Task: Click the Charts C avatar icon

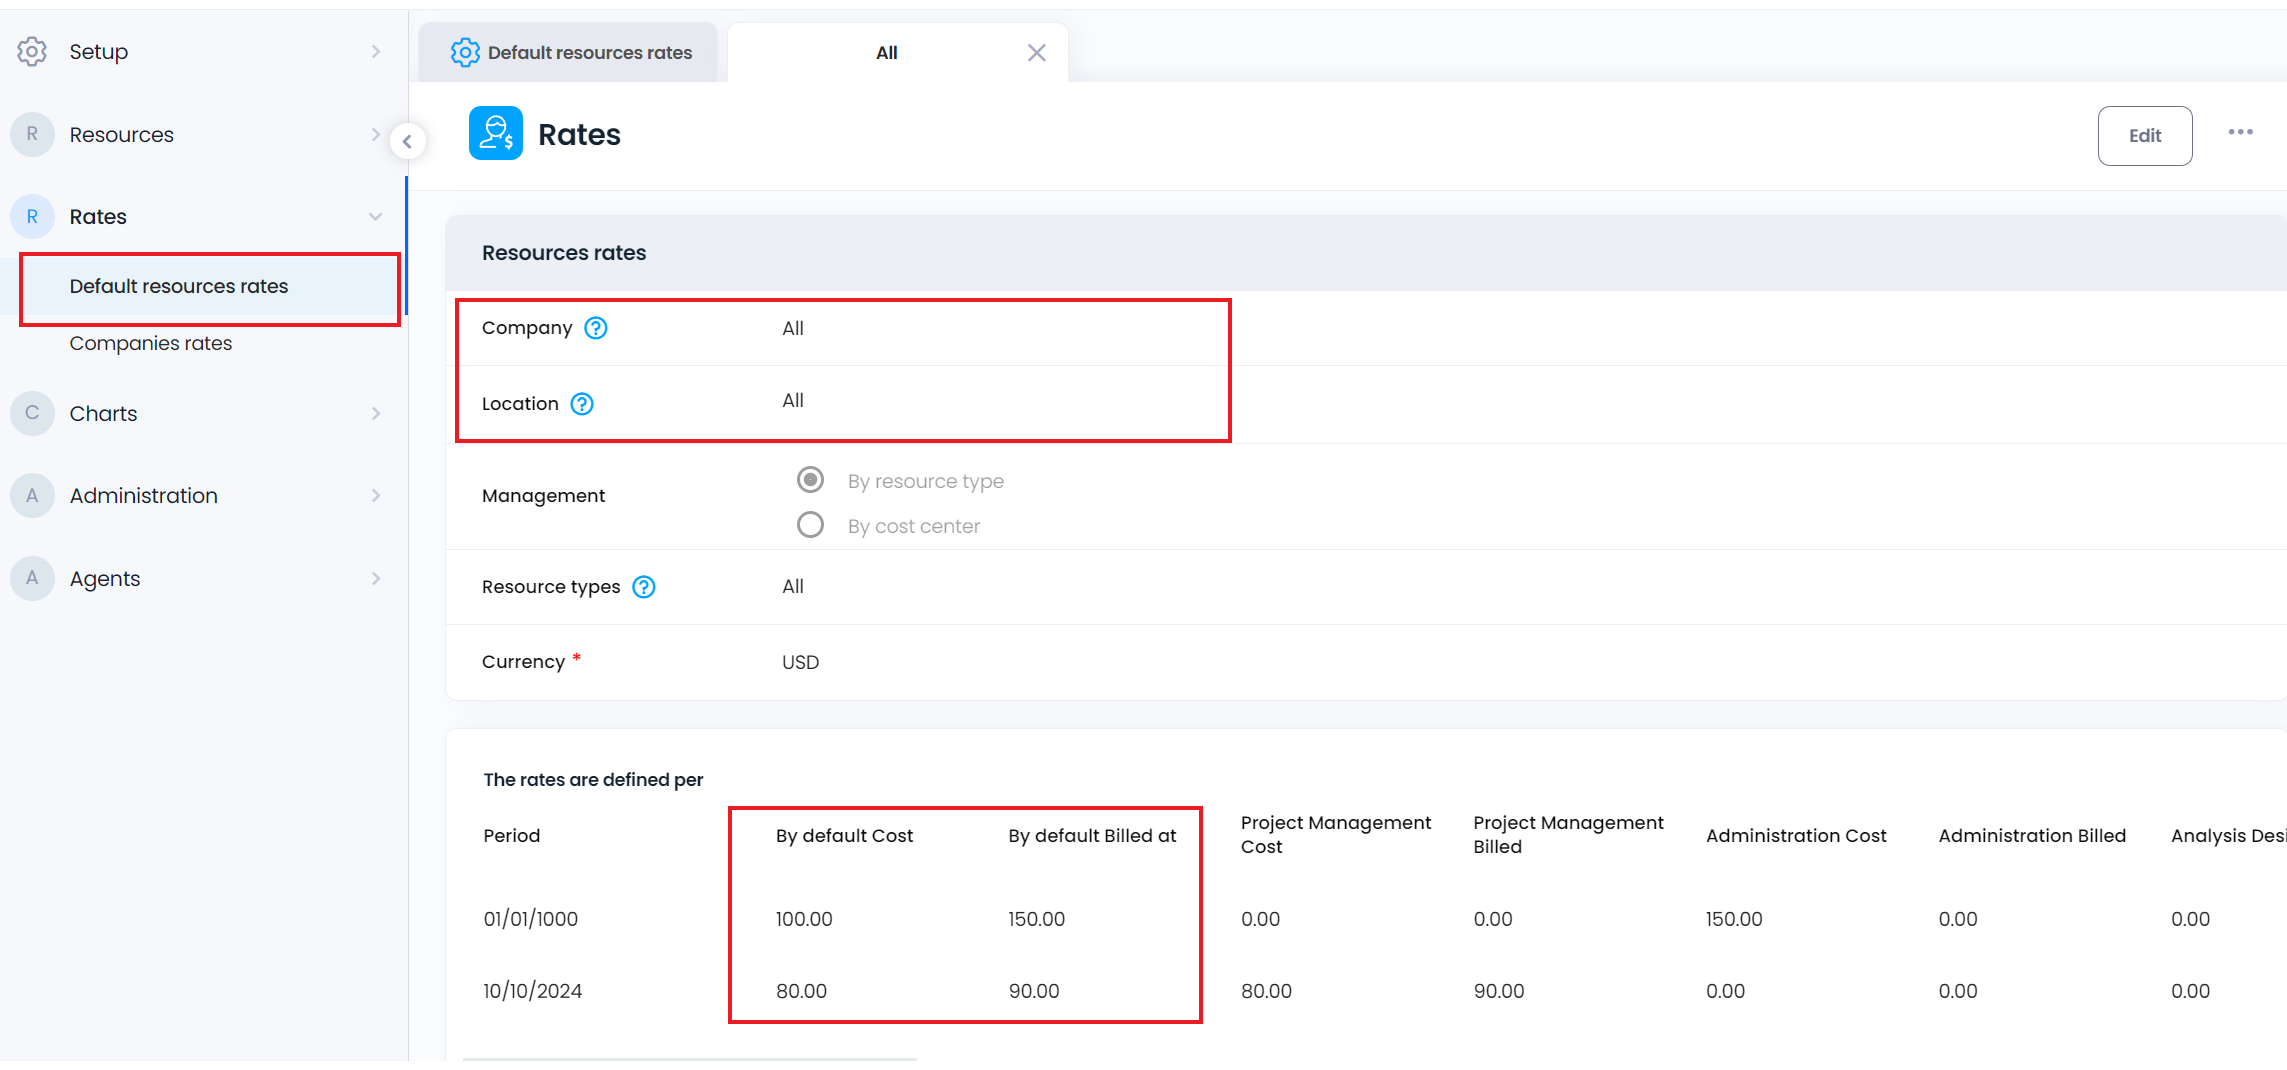Action: click(32, 413)
